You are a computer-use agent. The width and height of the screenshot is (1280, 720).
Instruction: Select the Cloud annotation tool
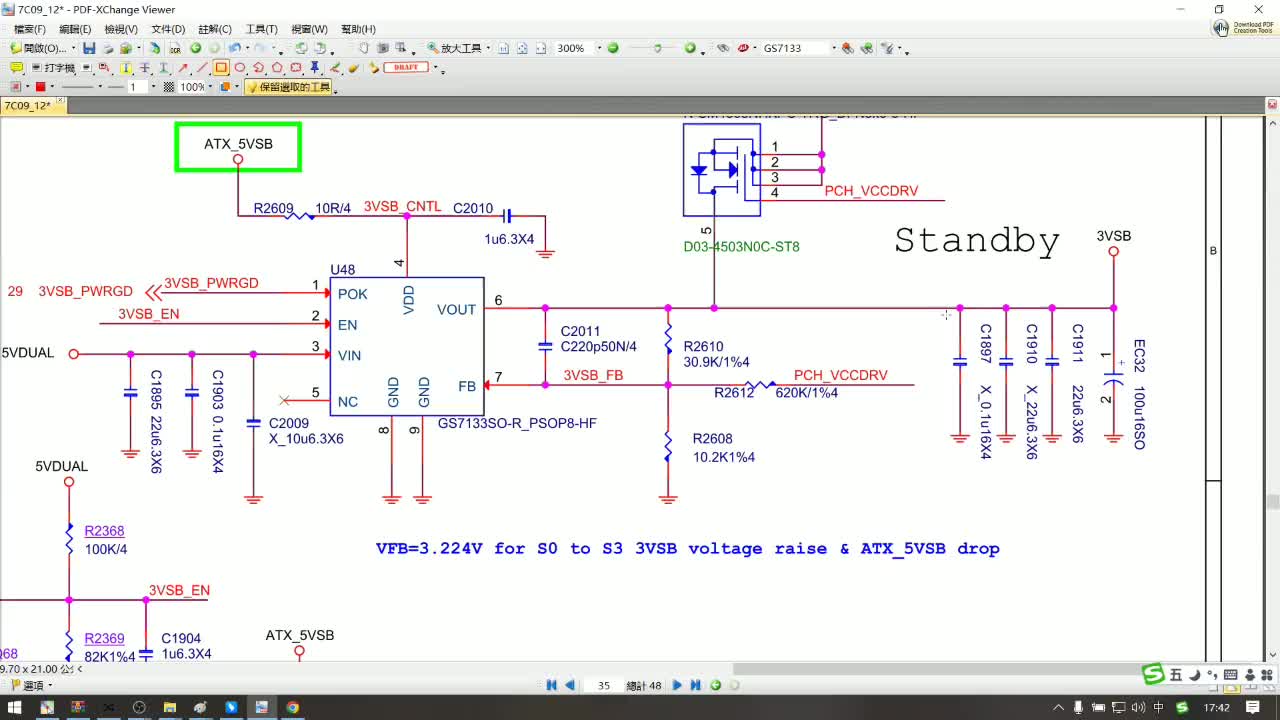296,68
